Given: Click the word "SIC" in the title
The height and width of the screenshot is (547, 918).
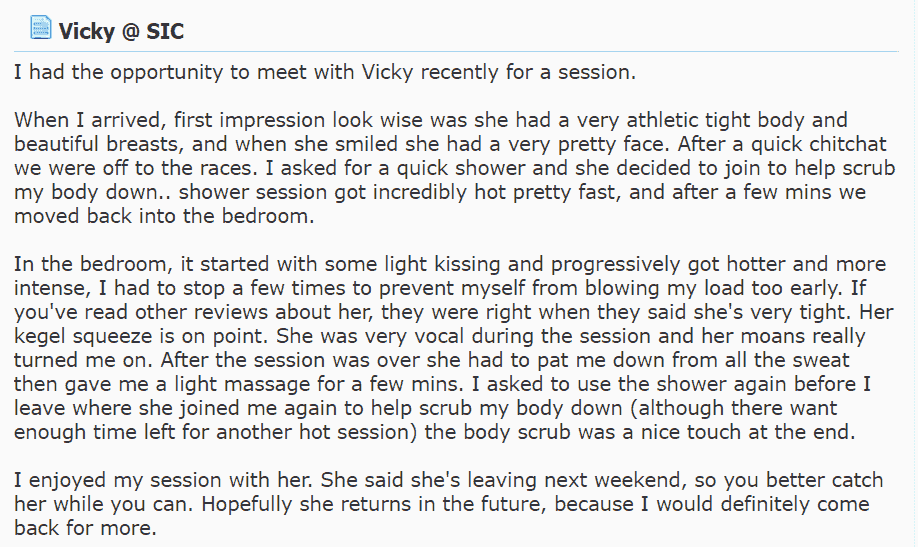Looking at the screenshot, I should (x=165, y=31).
